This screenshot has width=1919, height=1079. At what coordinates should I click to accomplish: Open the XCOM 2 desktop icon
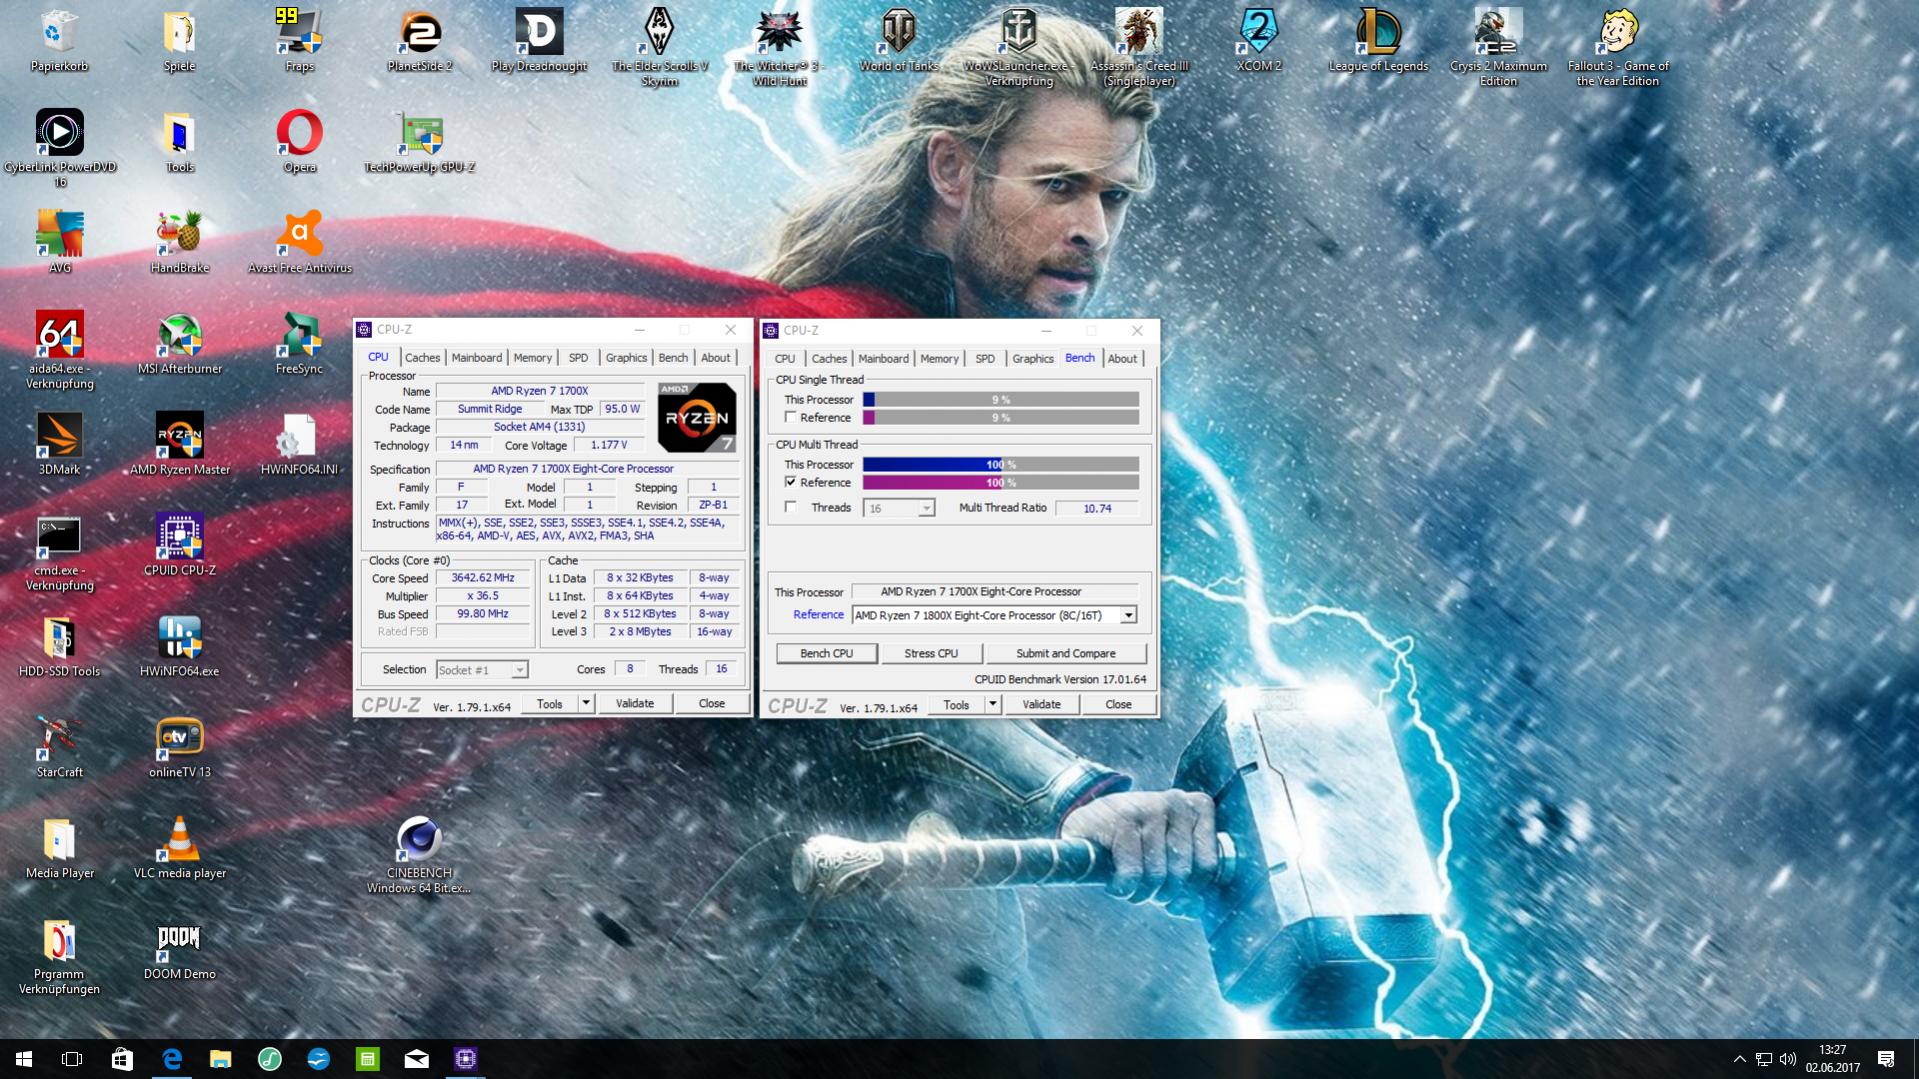tap(1258, 41)
